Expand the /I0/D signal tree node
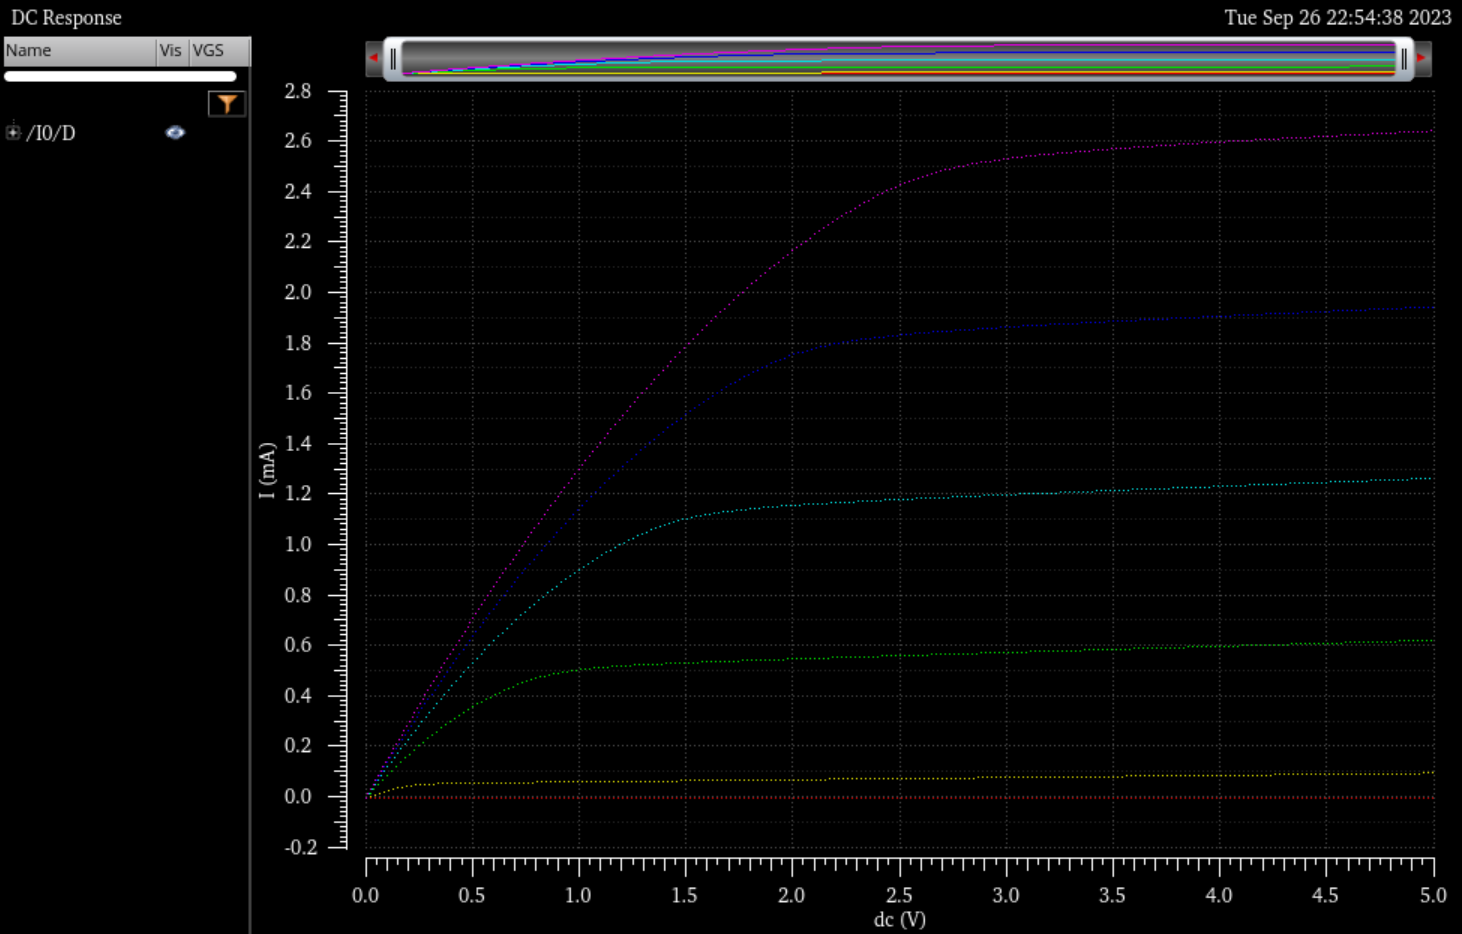Screen dimensions: 1462x934 (13, 132)
